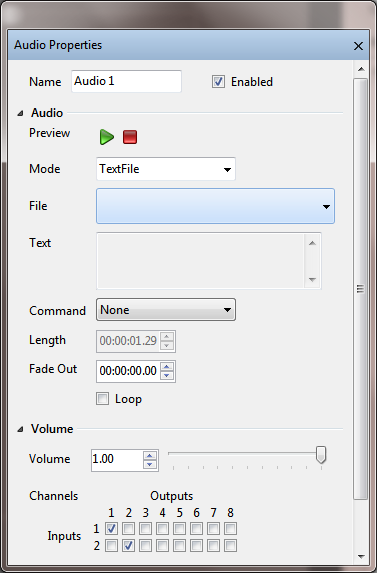Collapse the Audio section triangle
This screenshot has width=377, height=573.
click(20, 114)
